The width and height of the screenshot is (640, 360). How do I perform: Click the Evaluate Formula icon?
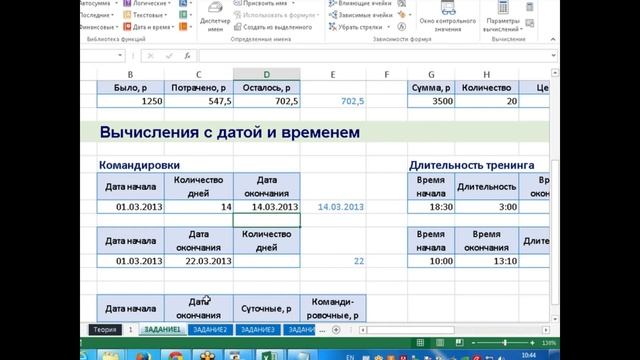pos(402,27)
